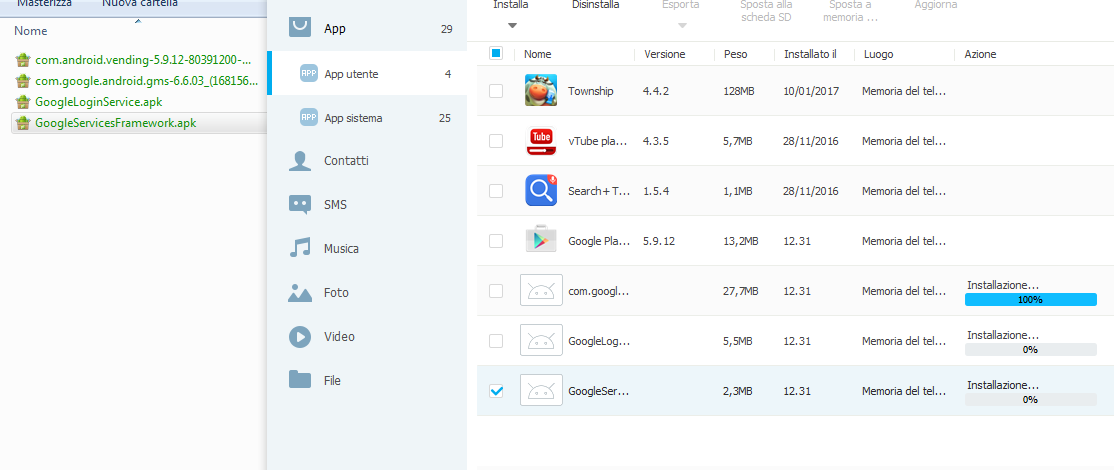Sort by Nome column in app table

click(x=538, y=54)
